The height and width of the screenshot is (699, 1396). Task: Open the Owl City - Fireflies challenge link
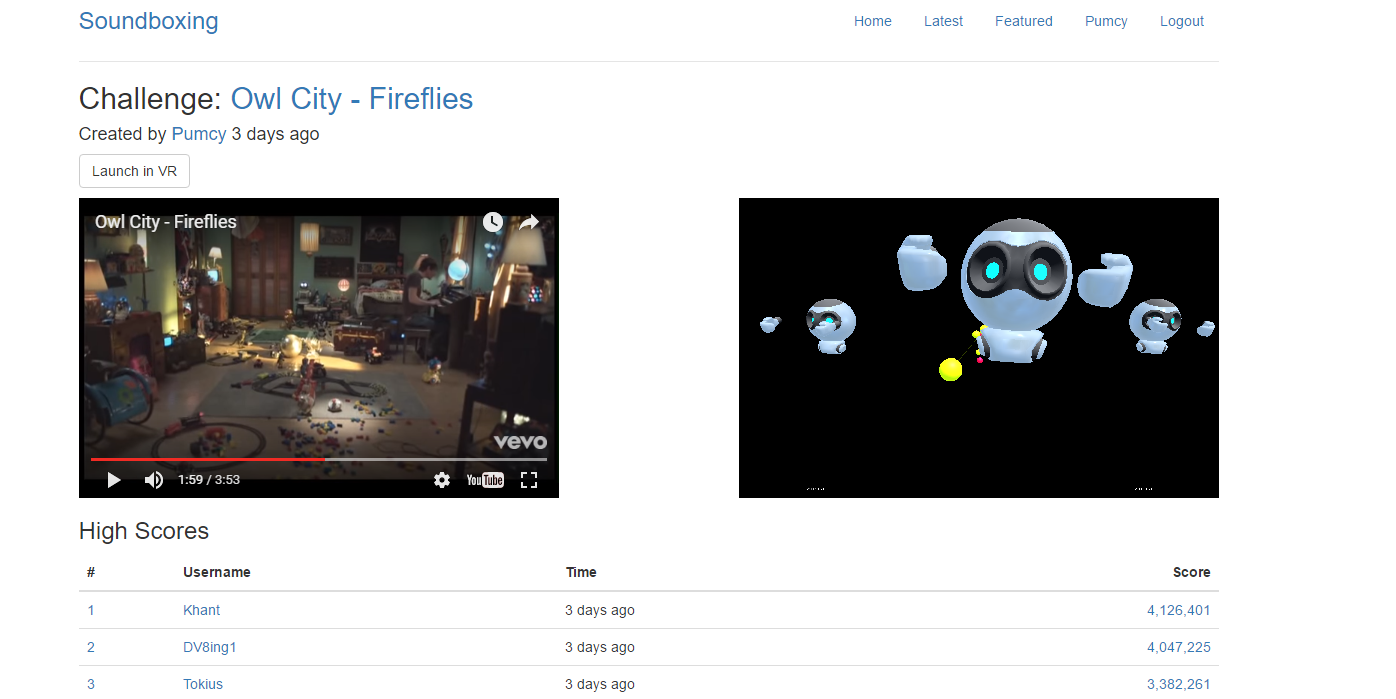point(352,99)
